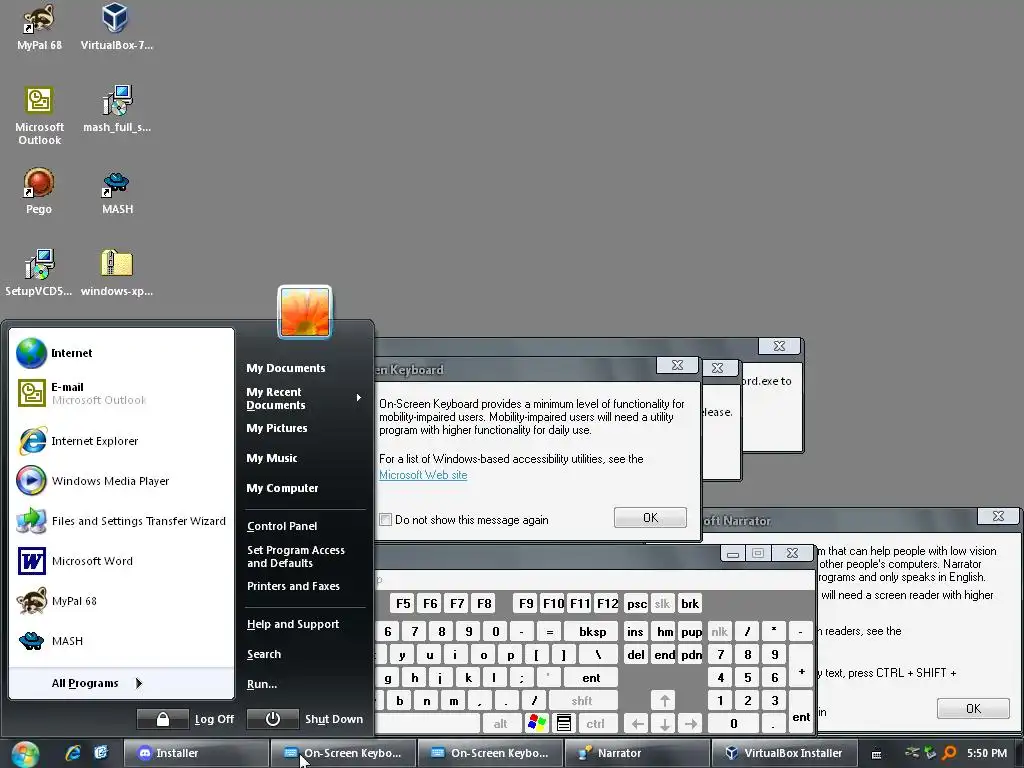Launch MASH from the Start menu list

pyautogui.click(x=121, y=641)
